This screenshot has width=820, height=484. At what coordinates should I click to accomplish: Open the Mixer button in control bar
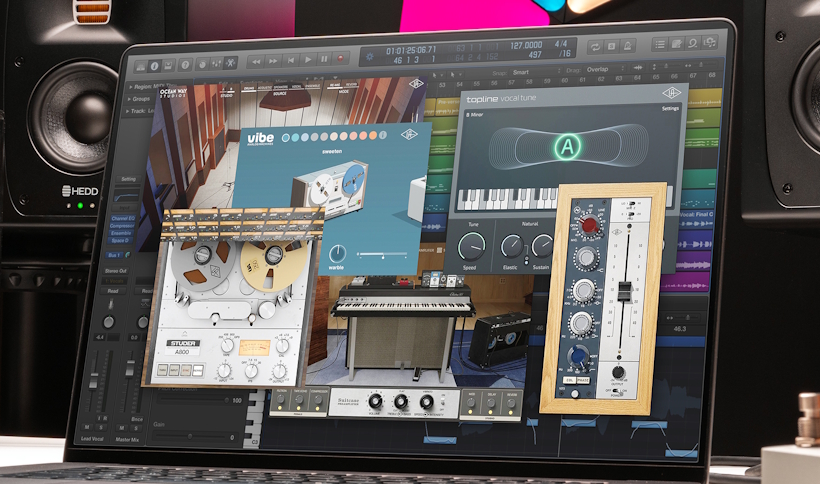(216, 64)
